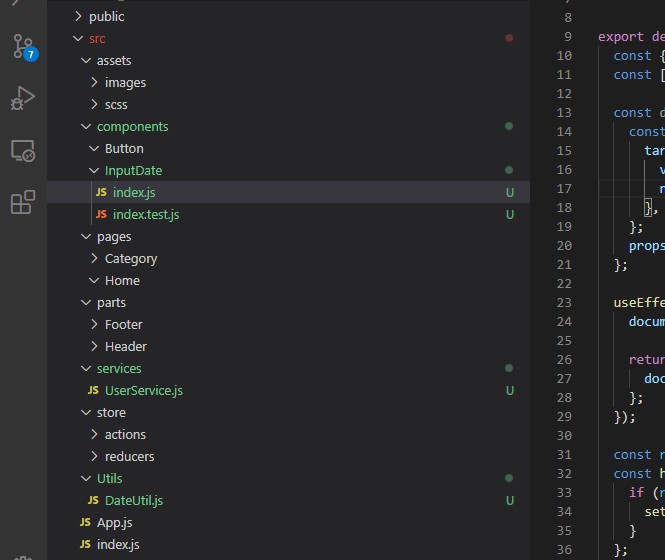
Task: Open UserService.js file
Action: [x=288, y=390]
